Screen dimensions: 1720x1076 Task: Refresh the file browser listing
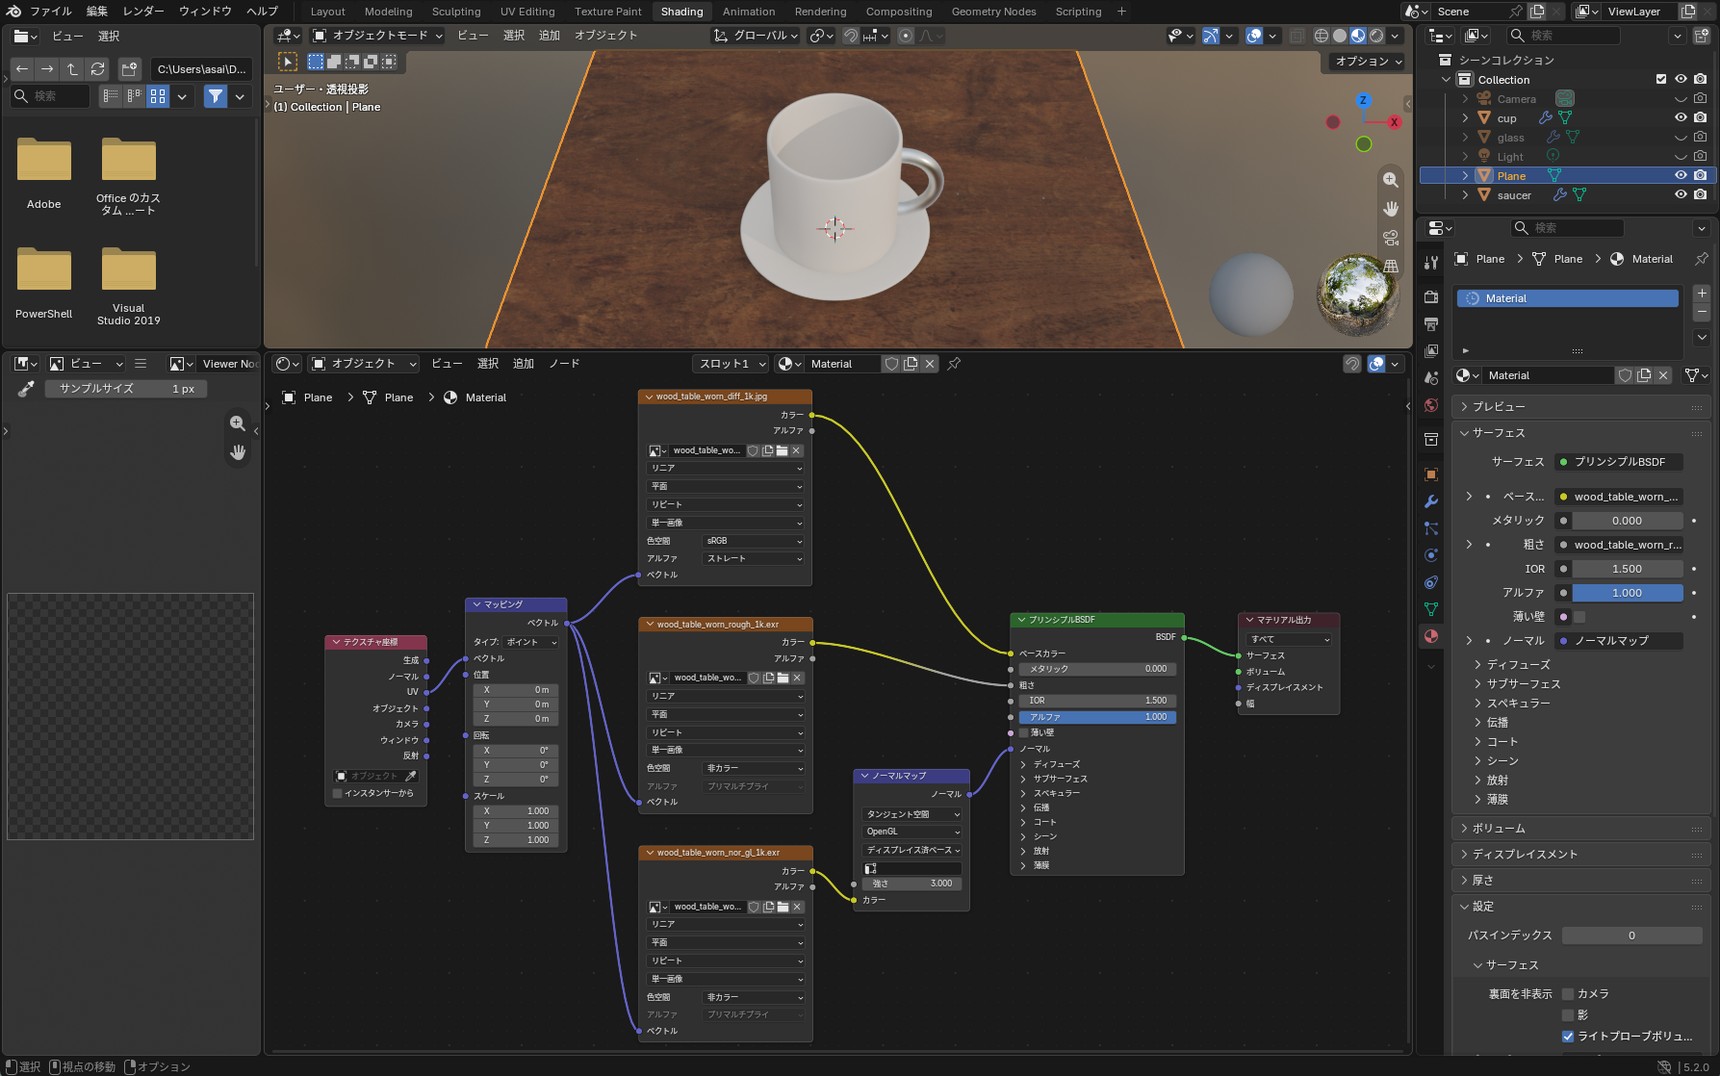pyautogui.click(x=97, y=69)
